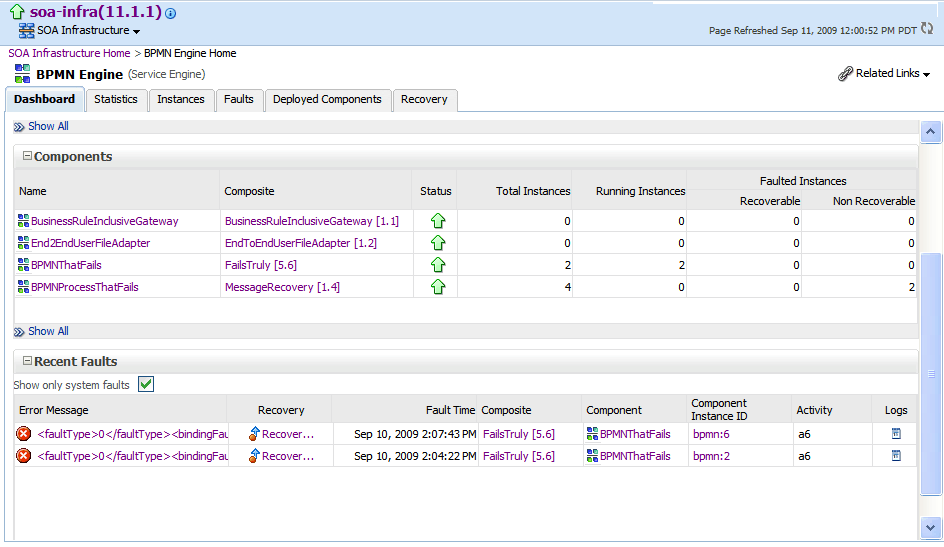Click the info icon beside soa-infra(11.1.1)
The width and height of the screenshot is (944, 547).
pos(171,13)
